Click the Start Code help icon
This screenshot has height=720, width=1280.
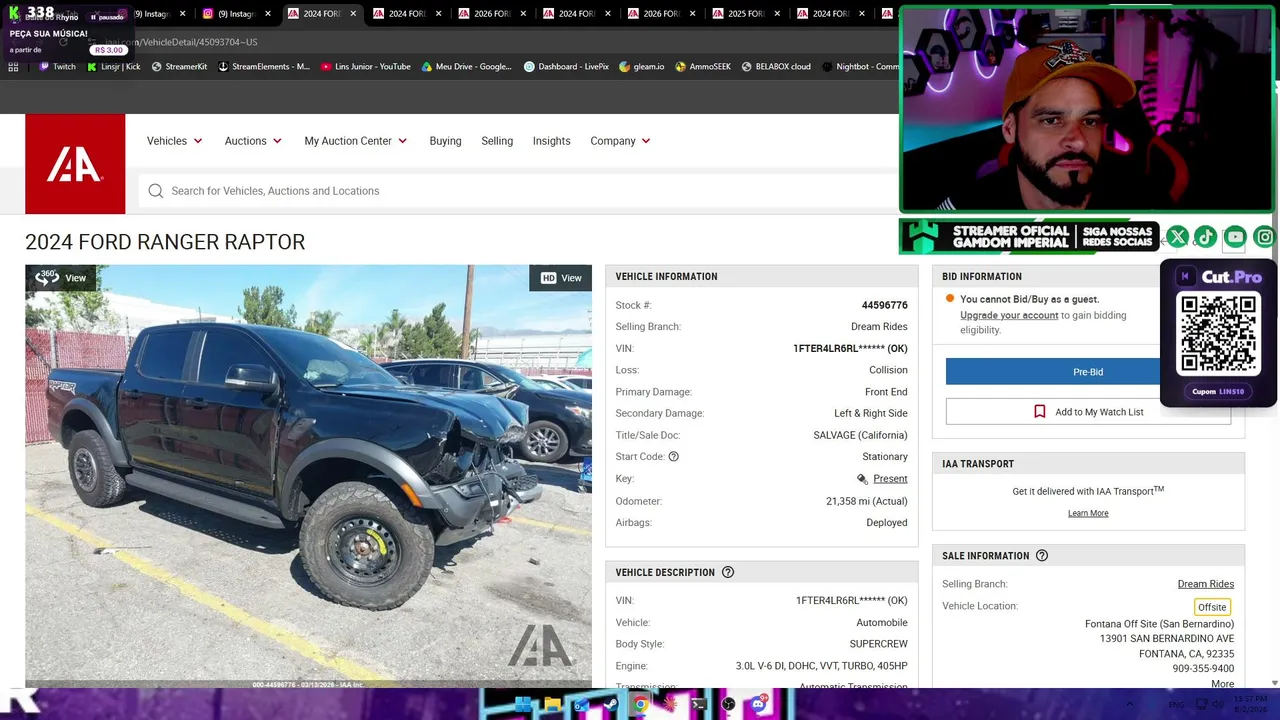pyautogui.click(x=674, y=457)
